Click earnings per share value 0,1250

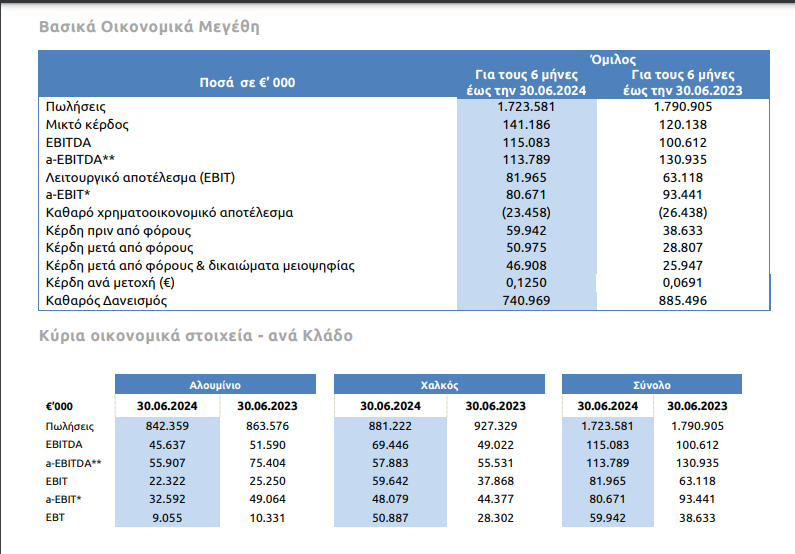coord(526,283)
